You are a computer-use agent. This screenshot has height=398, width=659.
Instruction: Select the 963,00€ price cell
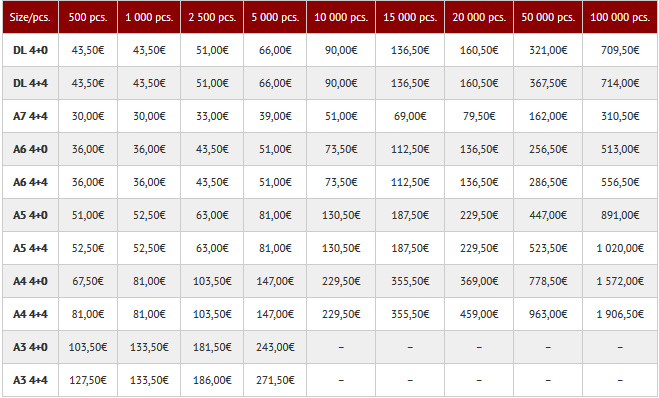coord(548,314)
